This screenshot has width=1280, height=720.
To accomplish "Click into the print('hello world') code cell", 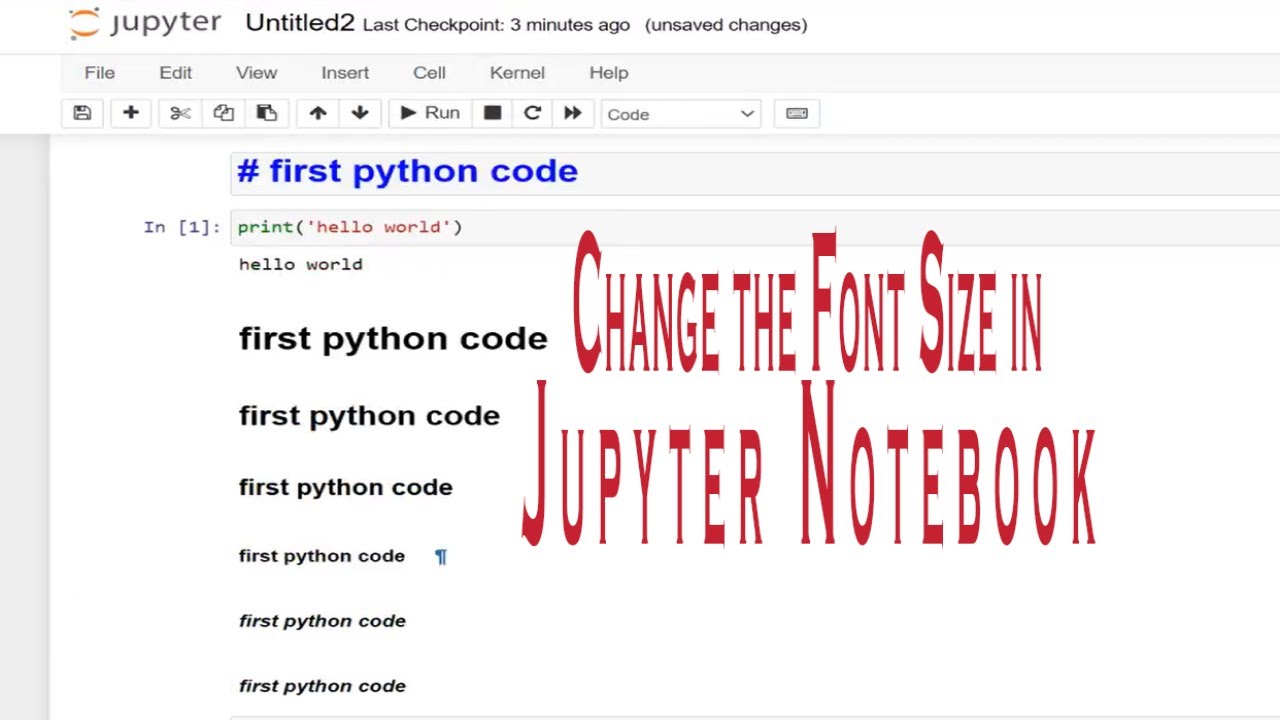I will pos(755,227).
